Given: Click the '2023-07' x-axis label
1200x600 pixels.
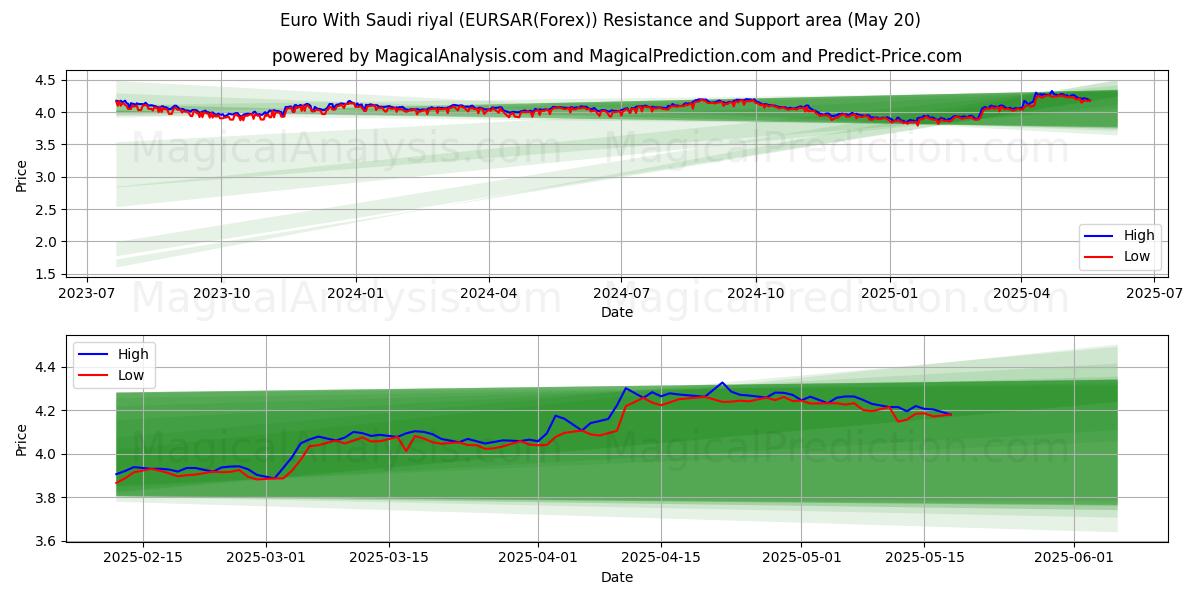Looking at the screenshot, I should click(x=88, y=294).
